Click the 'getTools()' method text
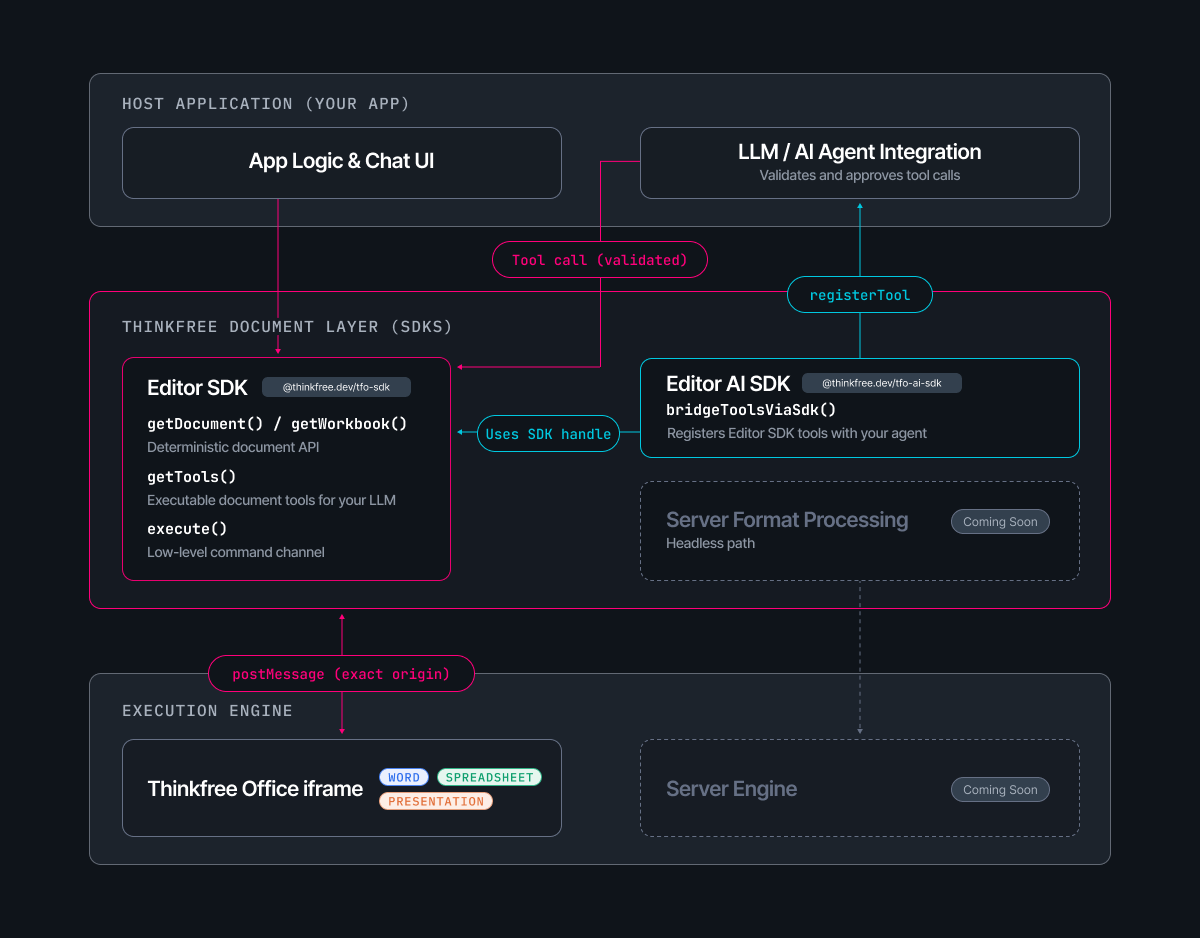Image resolution: width=1200 pixels, height=938 pixels. click(192, 477)
